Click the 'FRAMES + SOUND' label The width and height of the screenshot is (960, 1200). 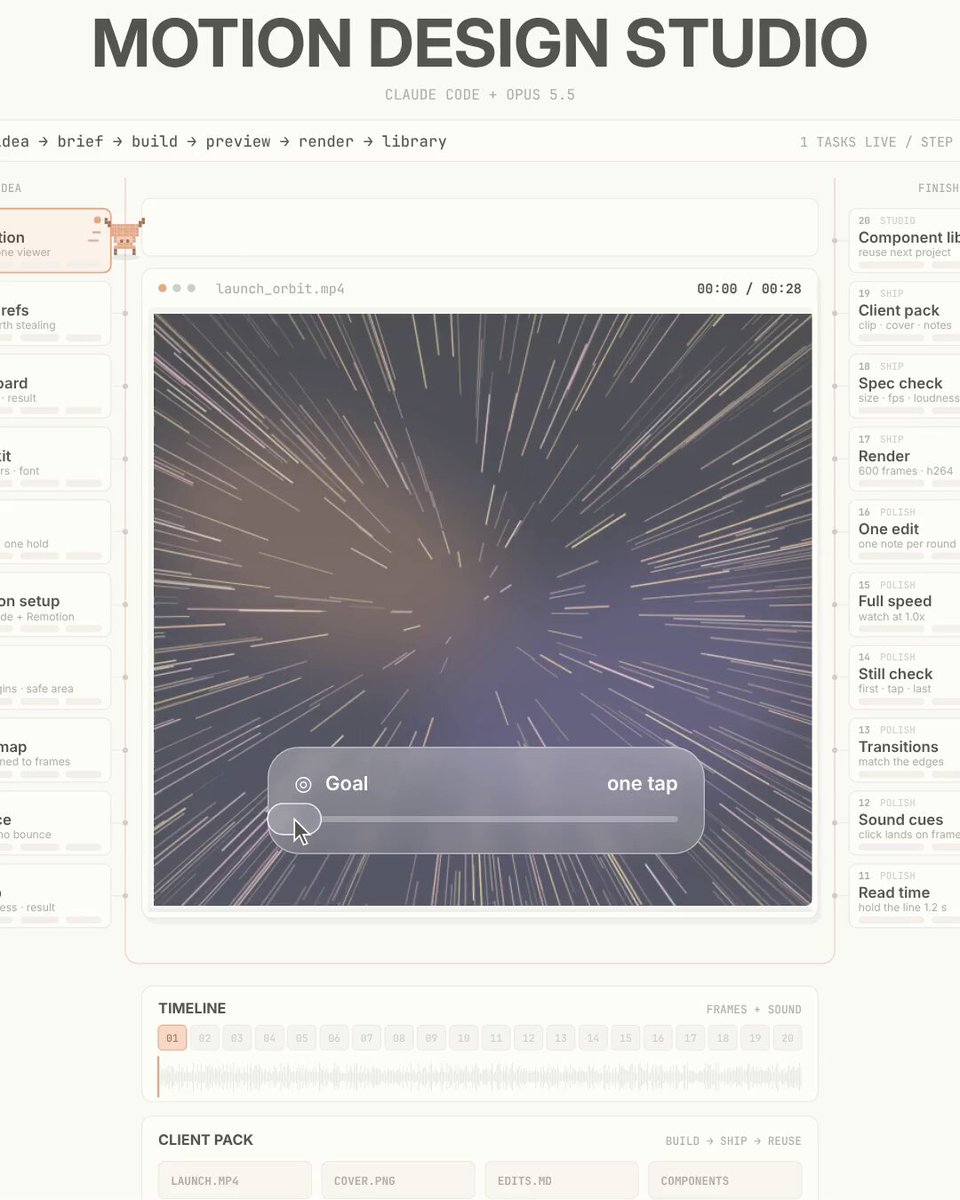pos(754,1009)
